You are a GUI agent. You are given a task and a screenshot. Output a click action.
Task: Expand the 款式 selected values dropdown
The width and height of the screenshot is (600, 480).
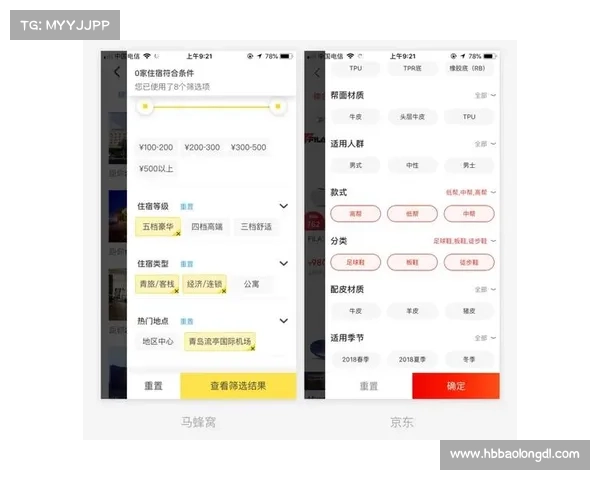471,192
